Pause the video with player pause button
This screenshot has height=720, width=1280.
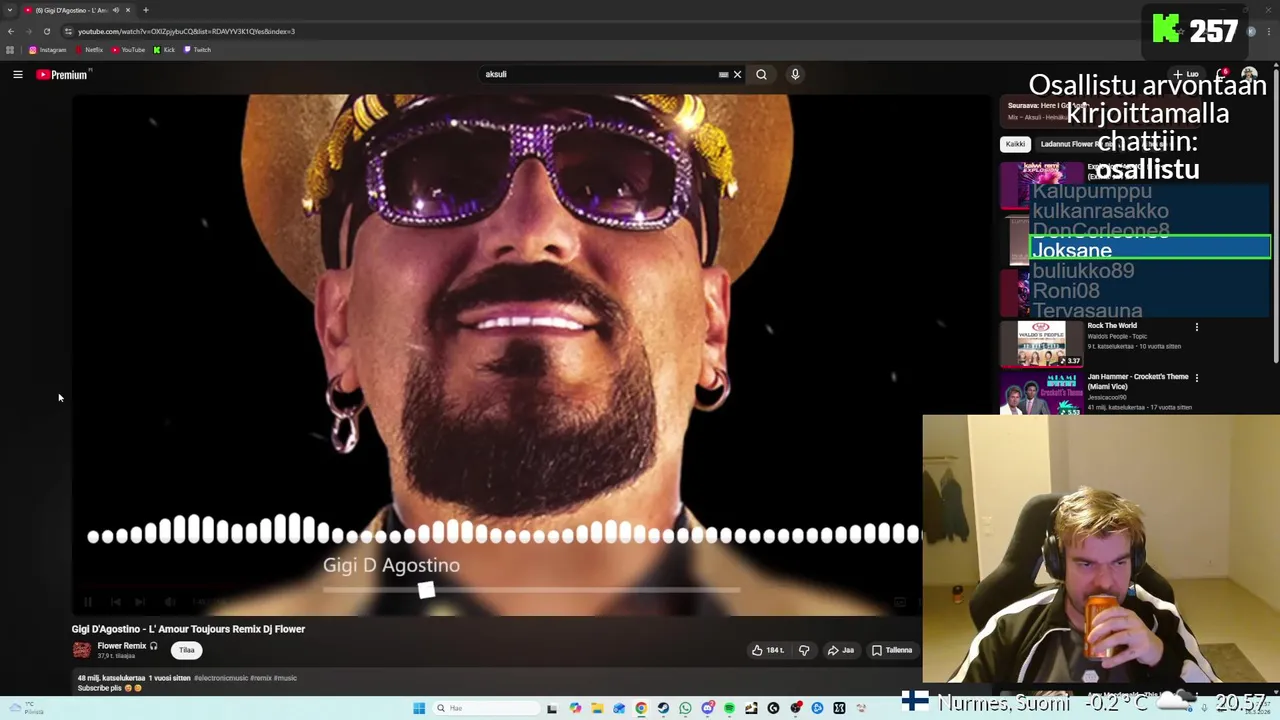point(88,602)
